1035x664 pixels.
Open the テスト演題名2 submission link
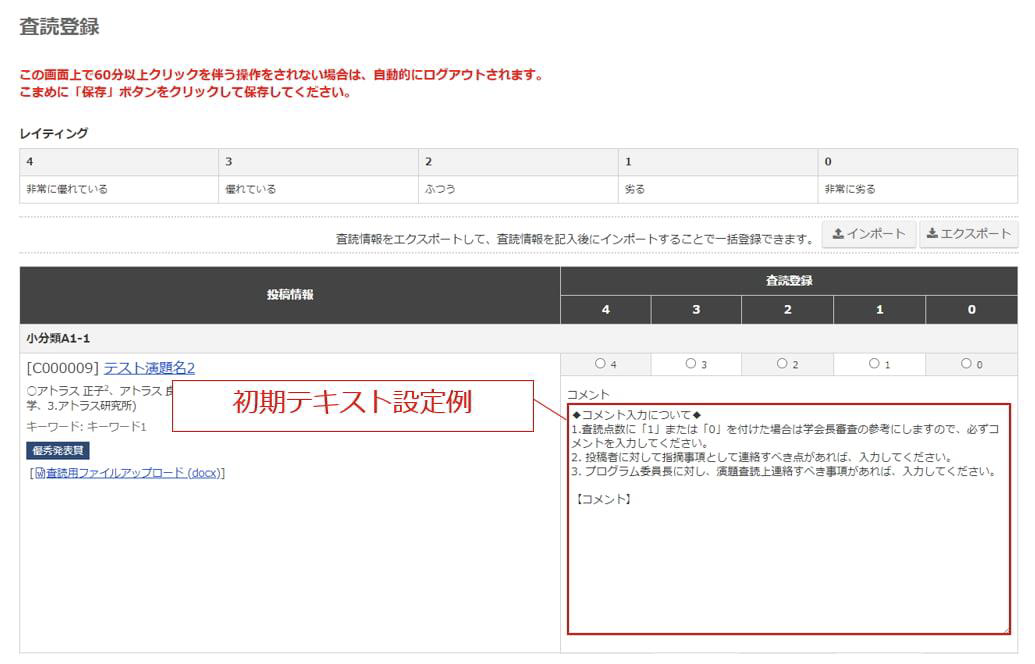tap(149, 368)
